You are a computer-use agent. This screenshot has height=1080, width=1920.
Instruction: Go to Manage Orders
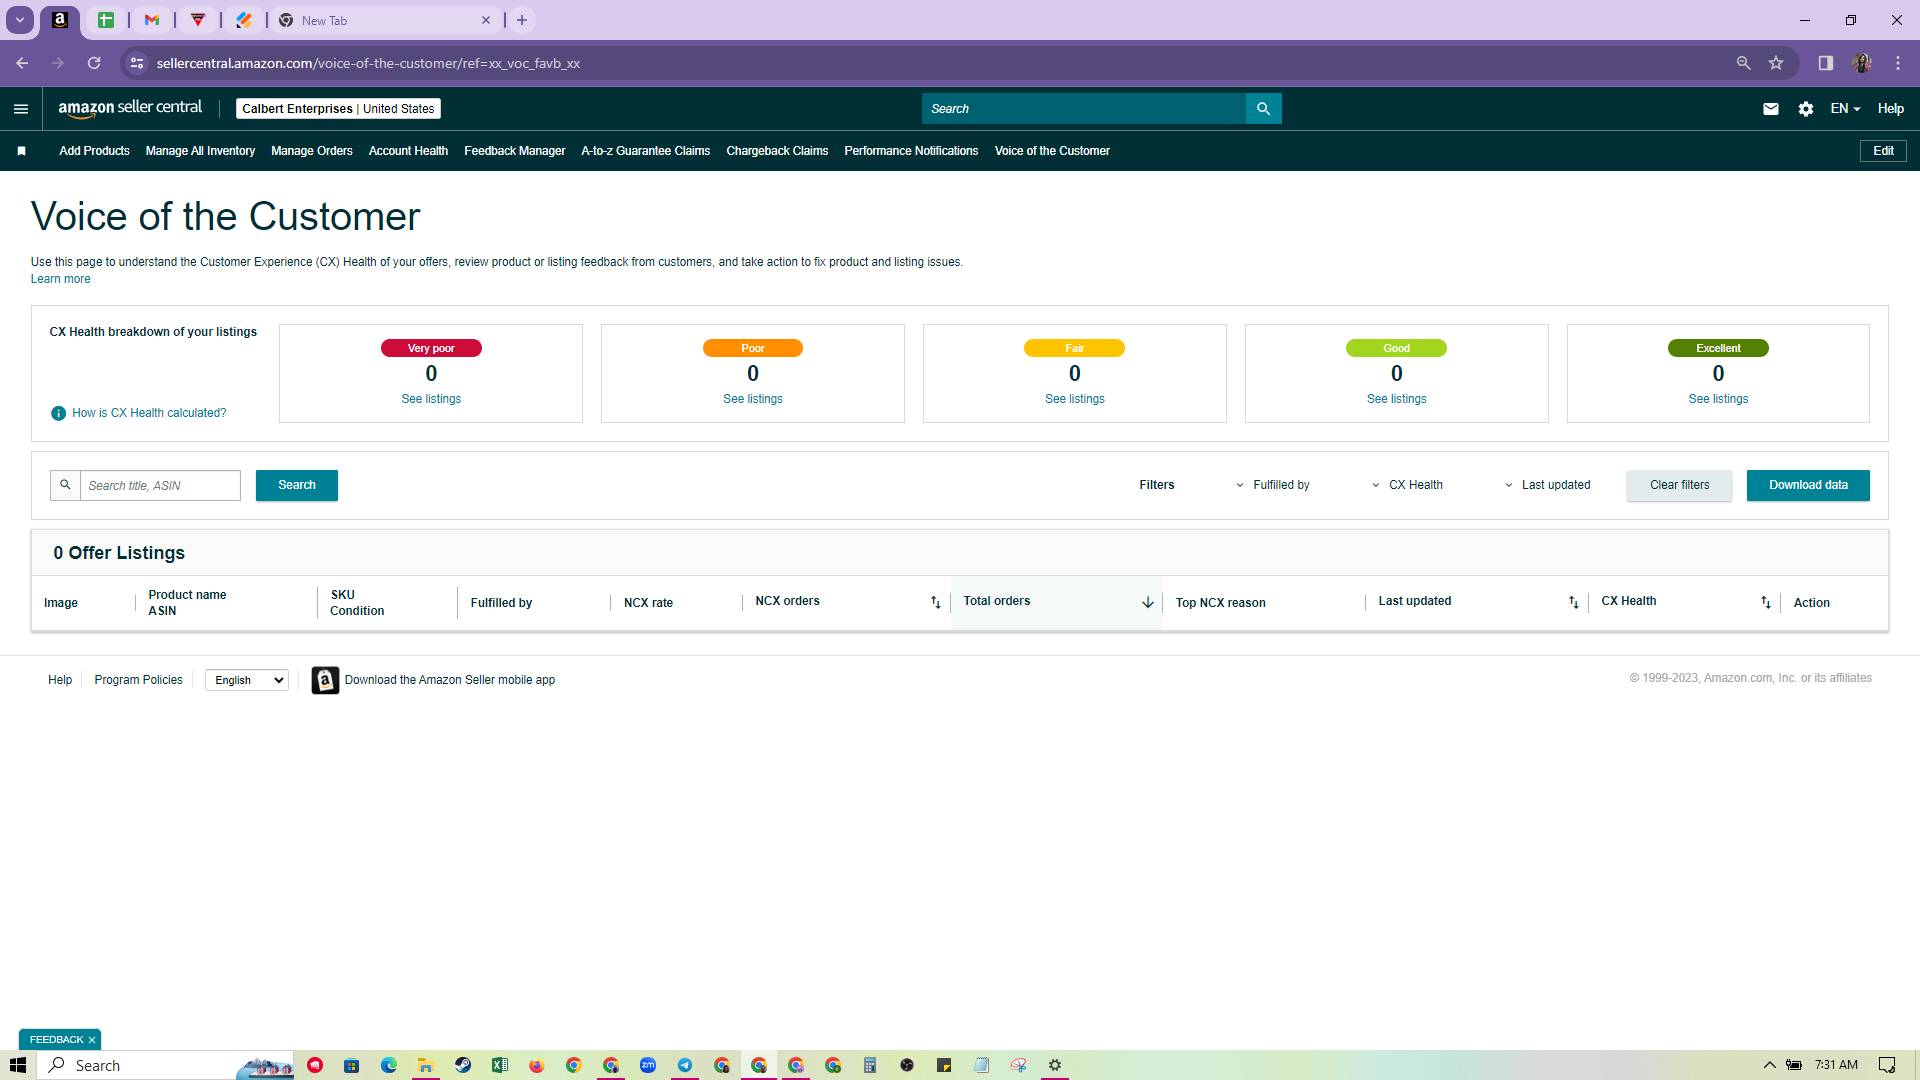tap(312, 151)
